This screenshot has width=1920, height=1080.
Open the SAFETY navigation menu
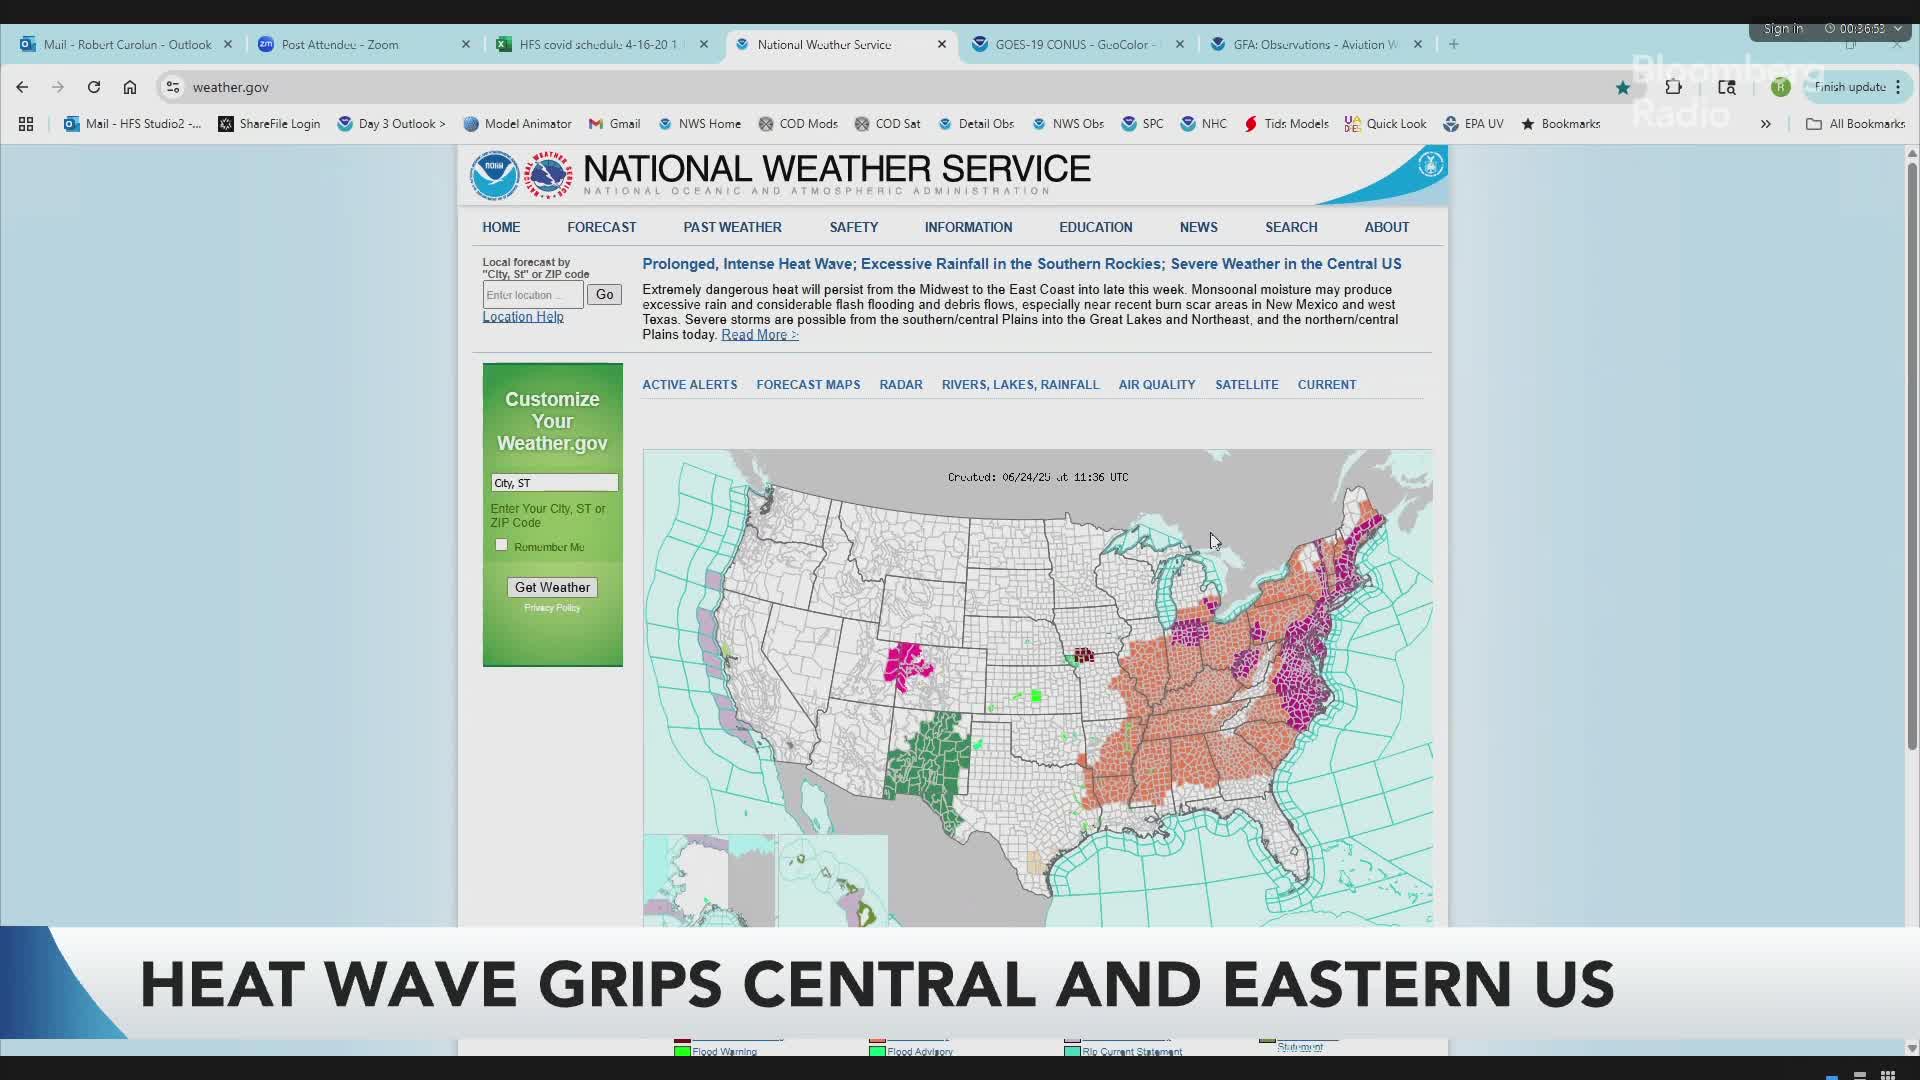pos(854,227)
